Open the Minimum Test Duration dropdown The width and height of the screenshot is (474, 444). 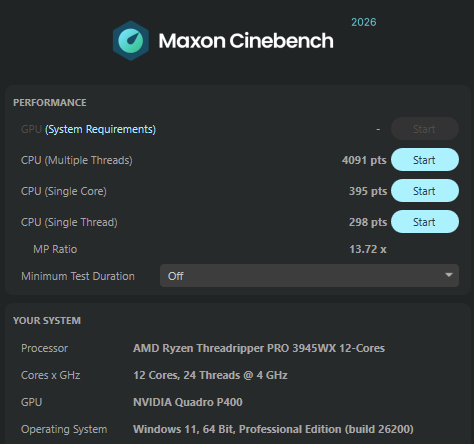click(309, 276)
